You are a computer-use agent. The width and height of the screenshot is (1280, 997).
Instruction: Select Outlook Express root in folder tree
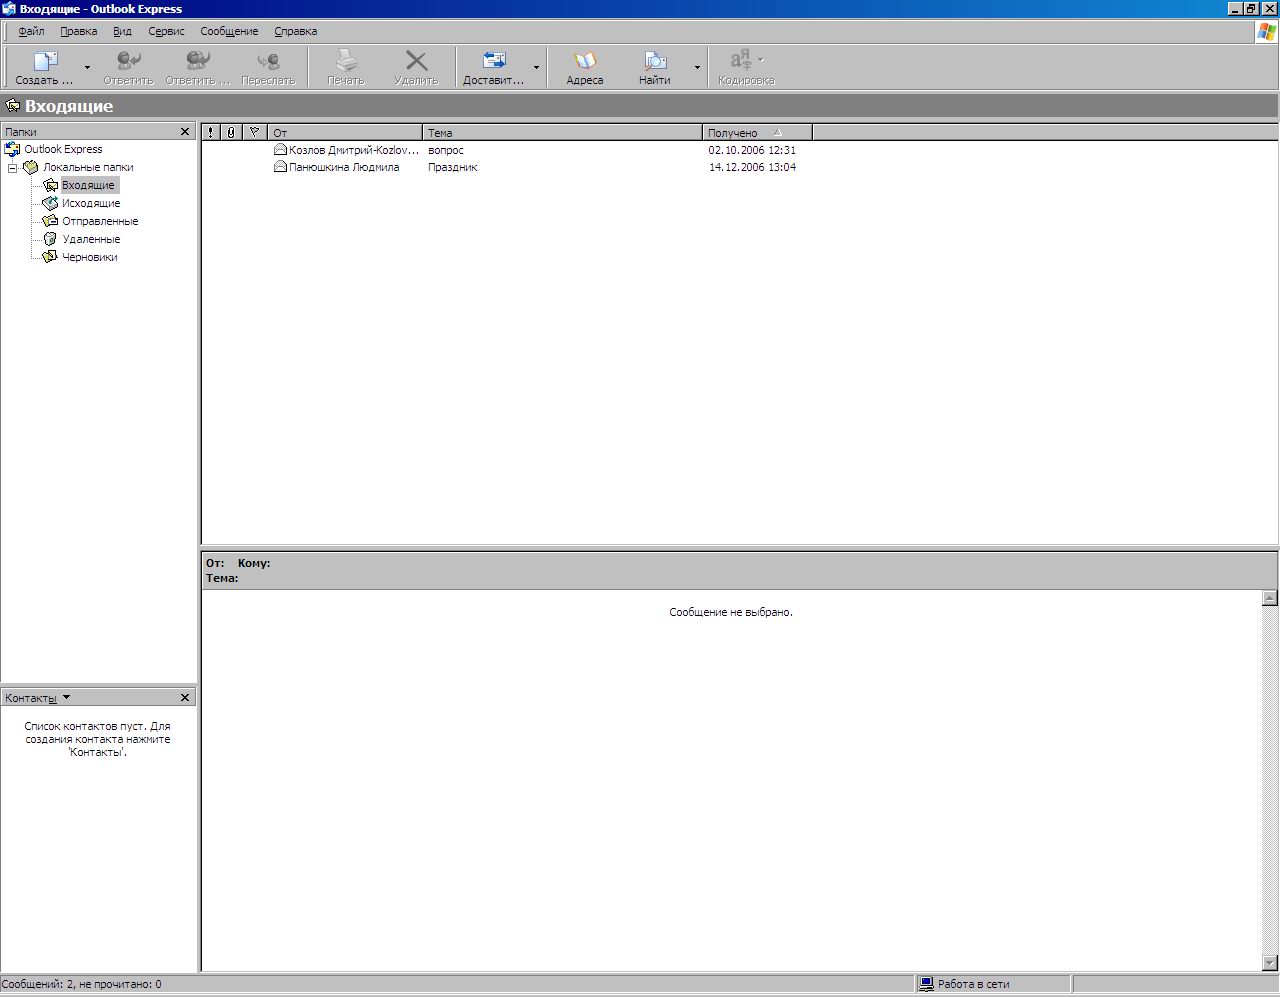[x=63, y=149]
